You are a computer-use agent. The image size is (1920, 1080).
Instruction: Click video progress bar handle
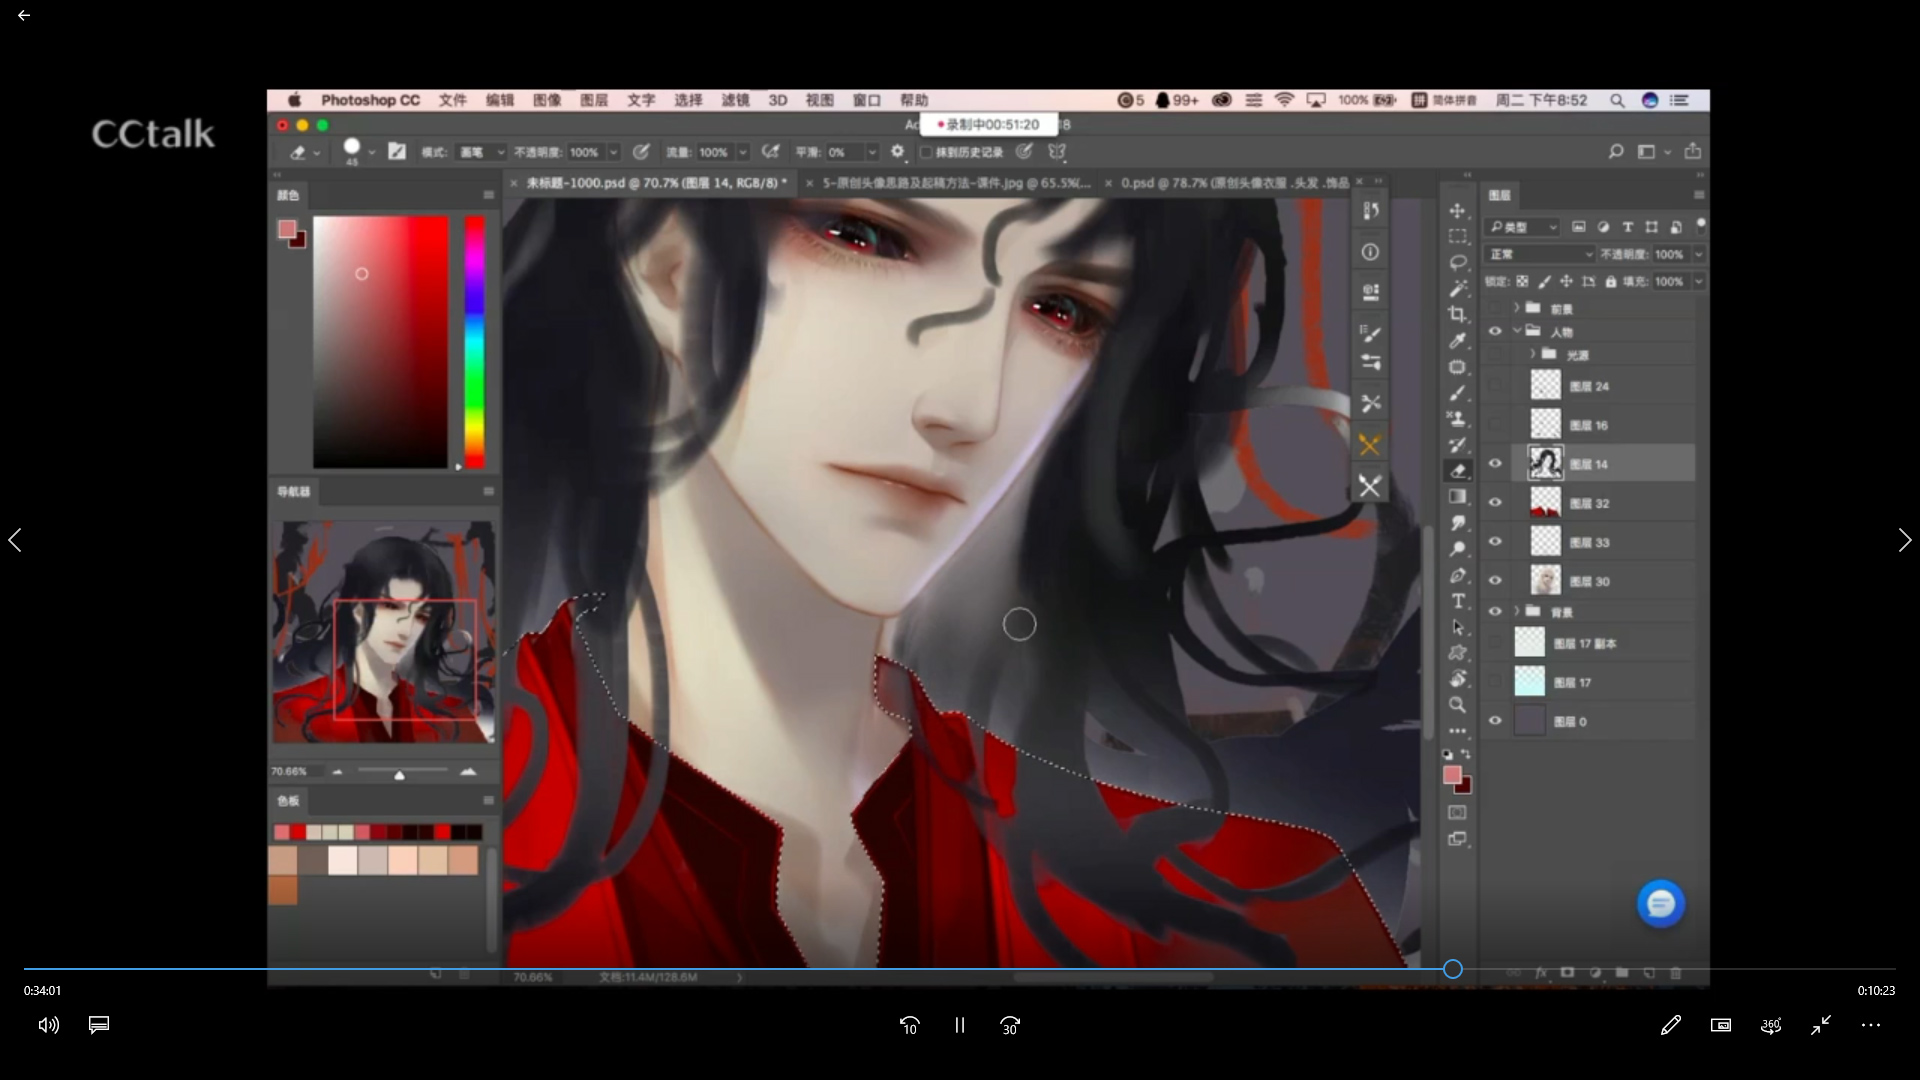[x=1453, y=969]
